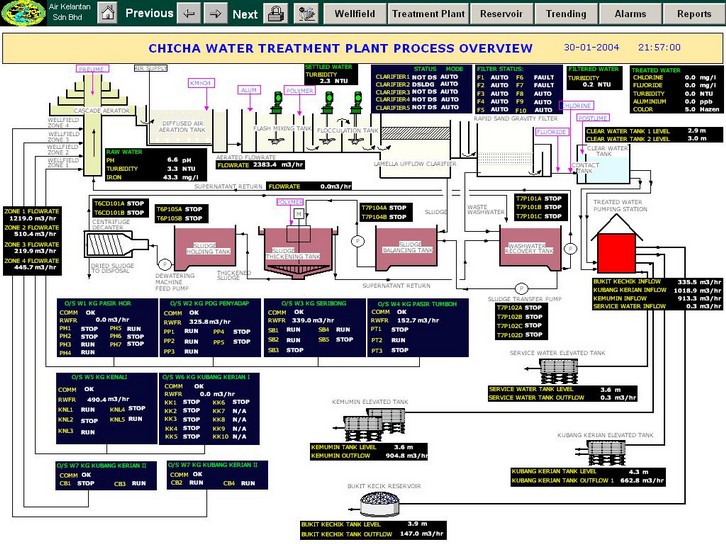Click the Diffused Air Aeration Tank
This screenshot has height=544, width=726.
click(180, 128)
